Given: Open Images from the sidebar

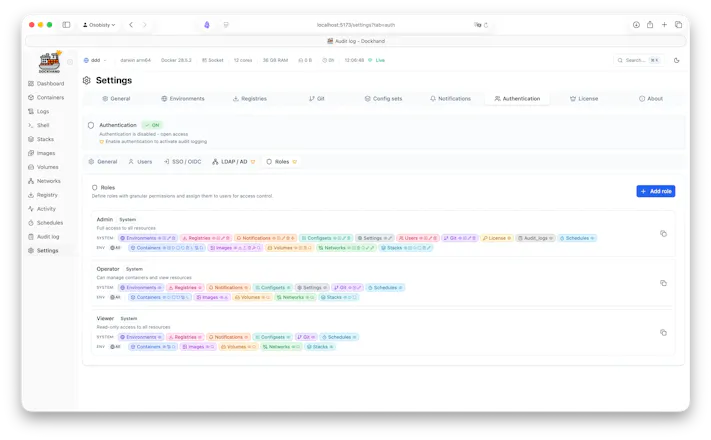Looking at the screenshot, I should coord(41,153).
